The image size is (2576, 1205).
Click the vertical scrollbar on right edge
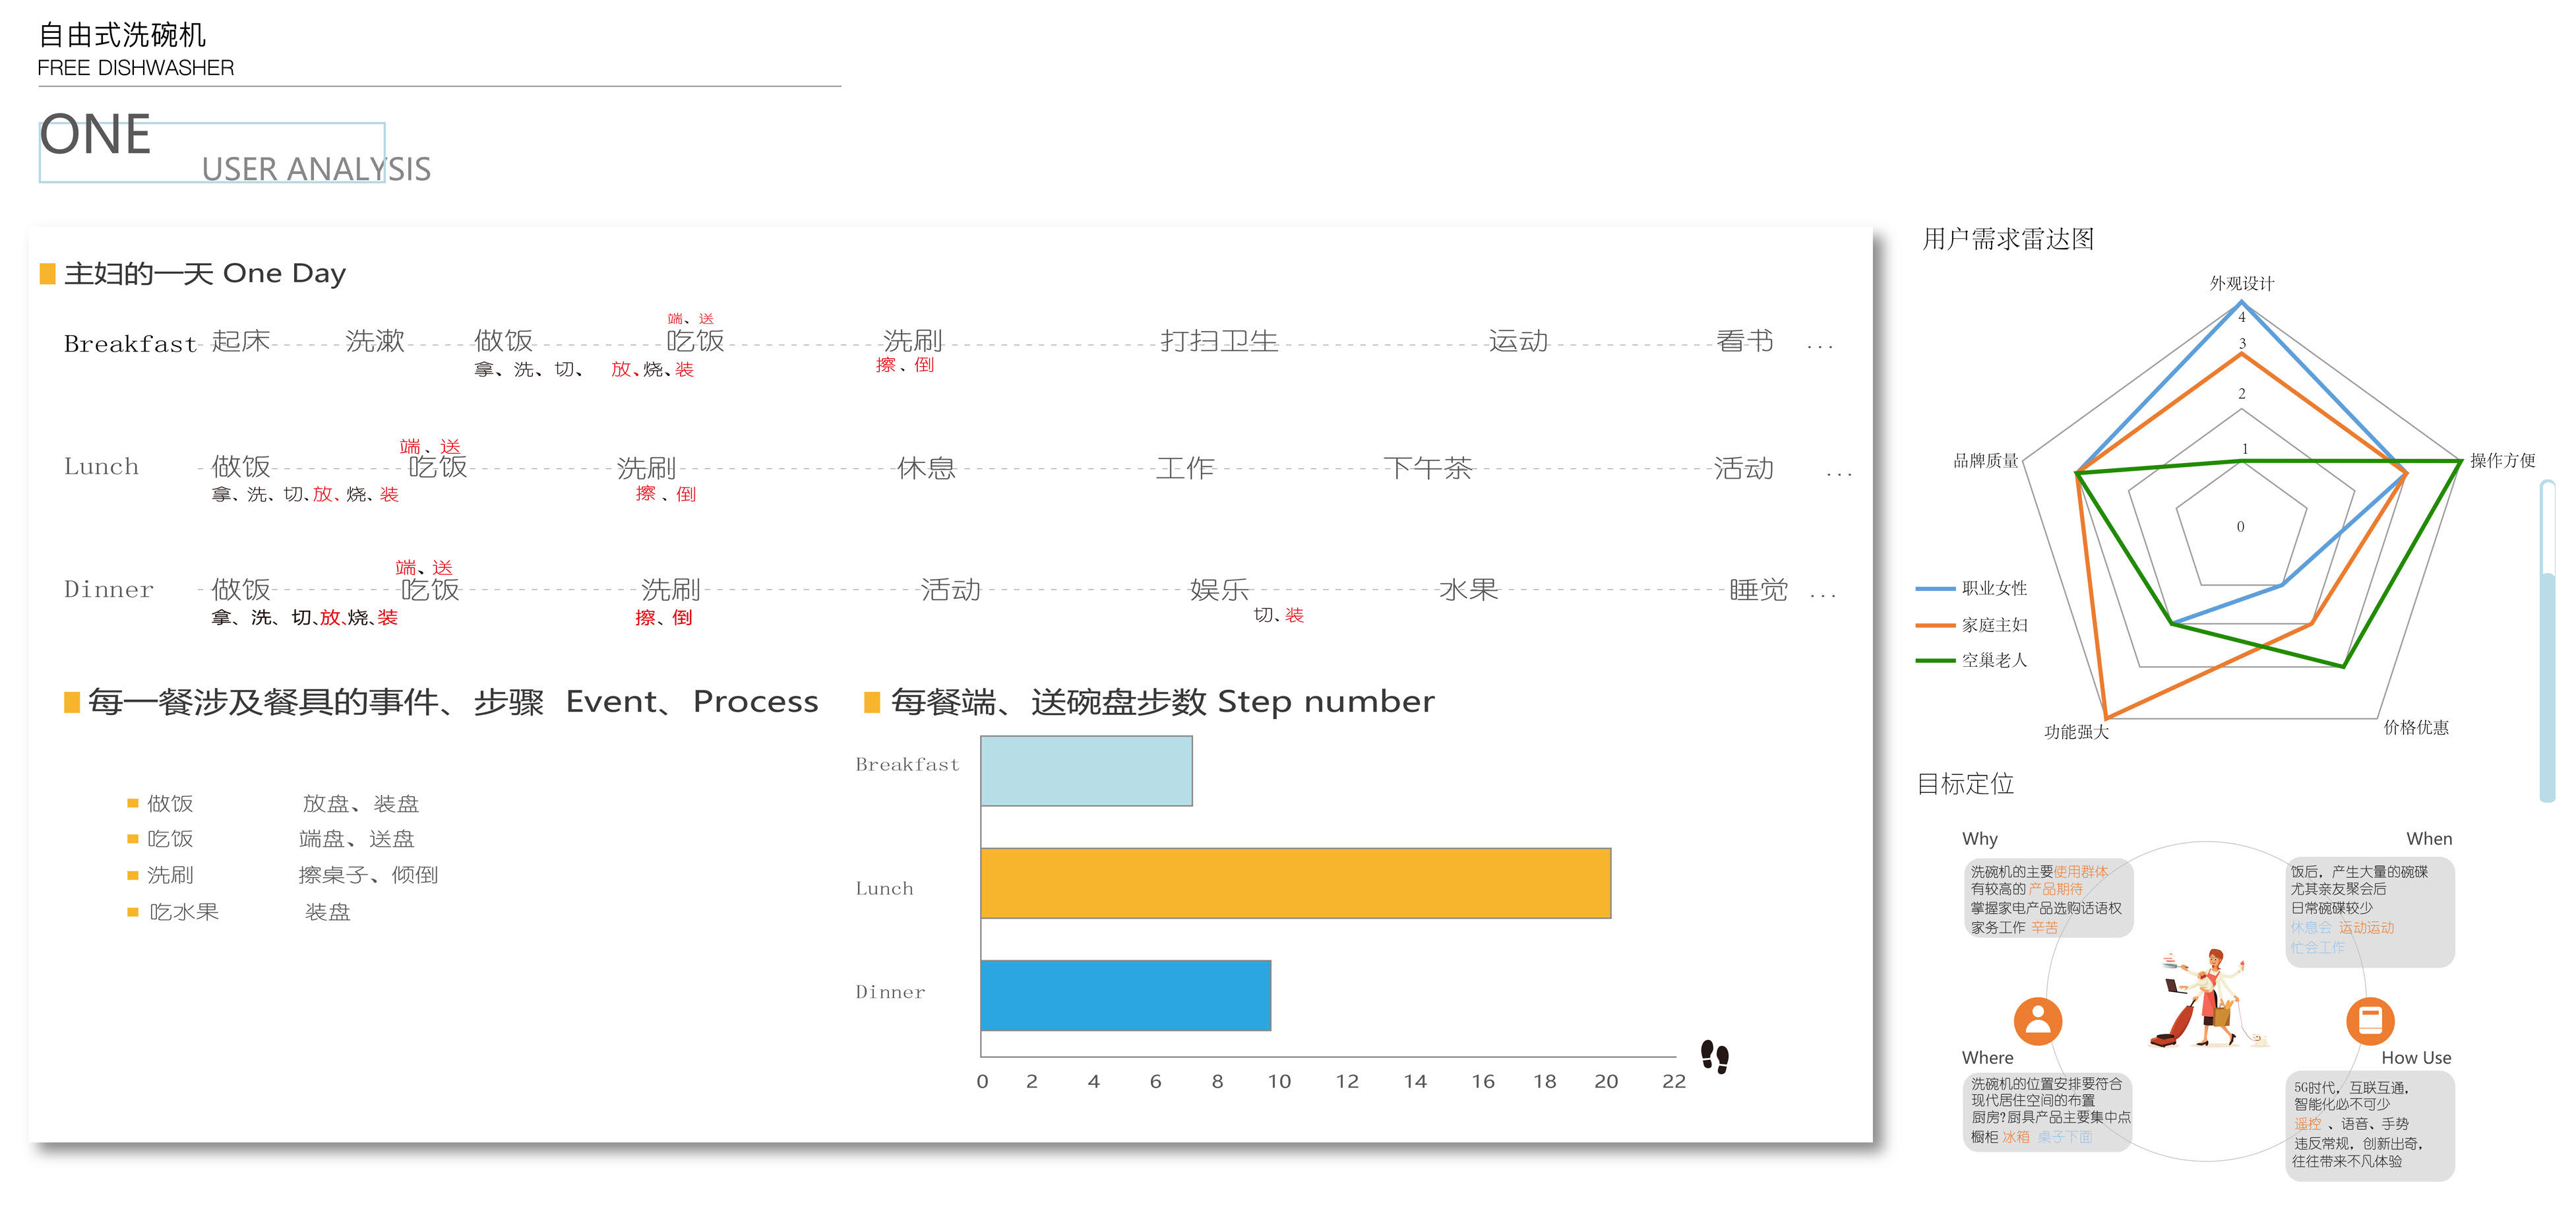[x=2546, y=640]
